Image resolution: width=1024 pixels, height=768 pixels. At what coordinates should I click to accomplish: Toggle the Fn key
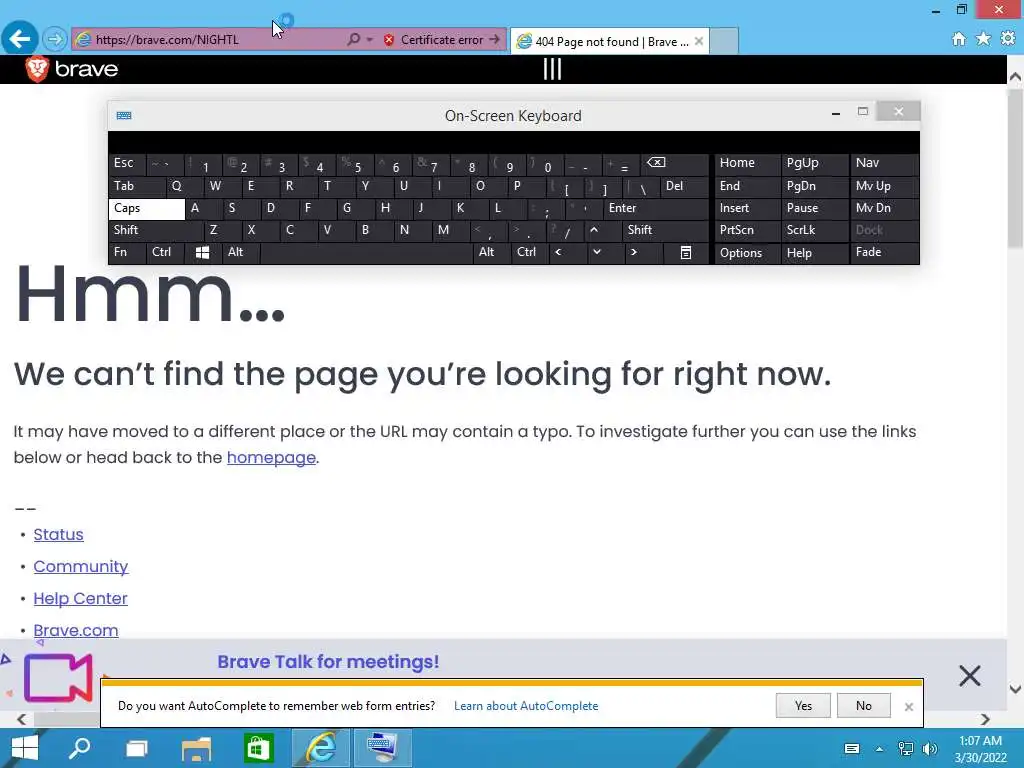127,252
